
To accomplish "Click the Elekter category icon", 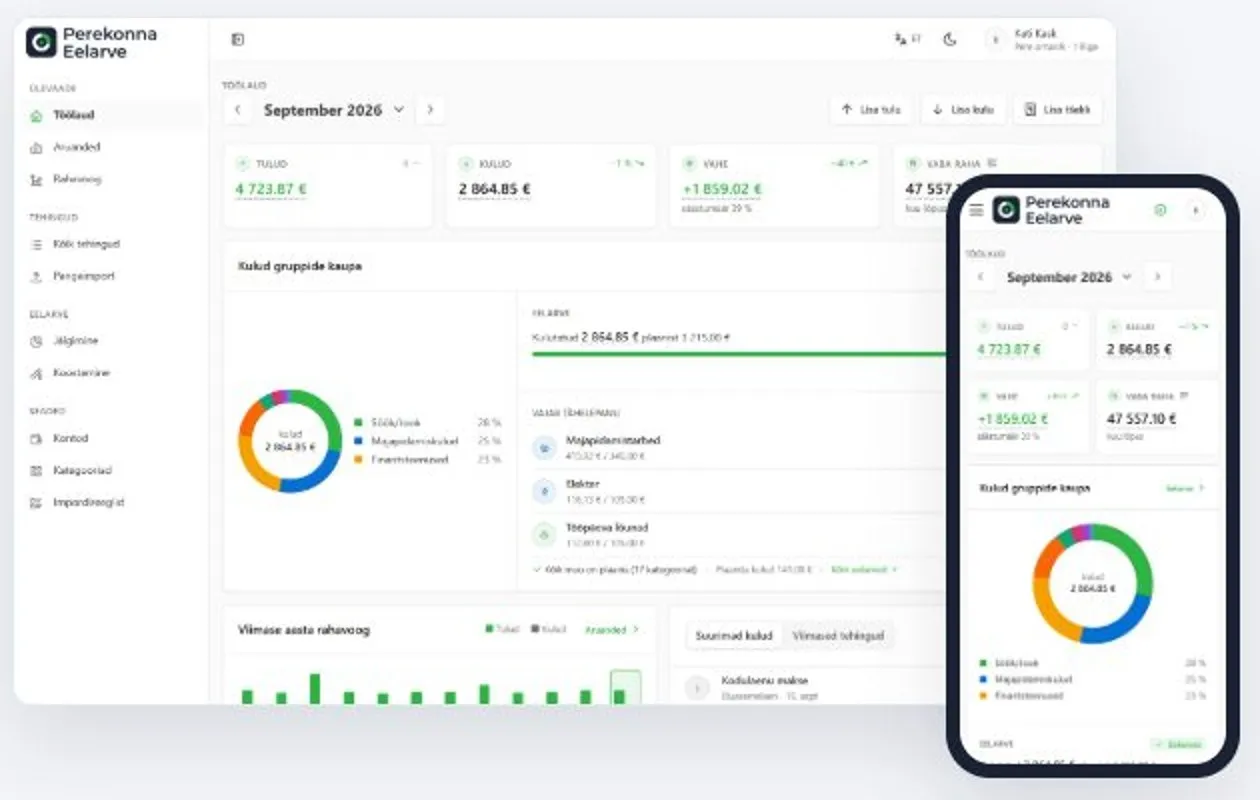I will (x=543, y=491).
